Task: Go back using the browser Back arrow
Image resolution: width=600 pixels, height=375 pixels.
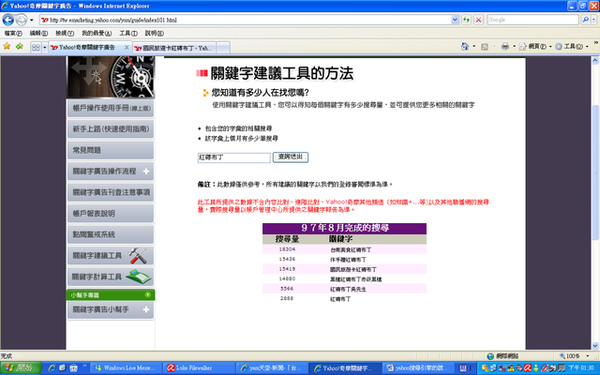Action: [8, 20]
